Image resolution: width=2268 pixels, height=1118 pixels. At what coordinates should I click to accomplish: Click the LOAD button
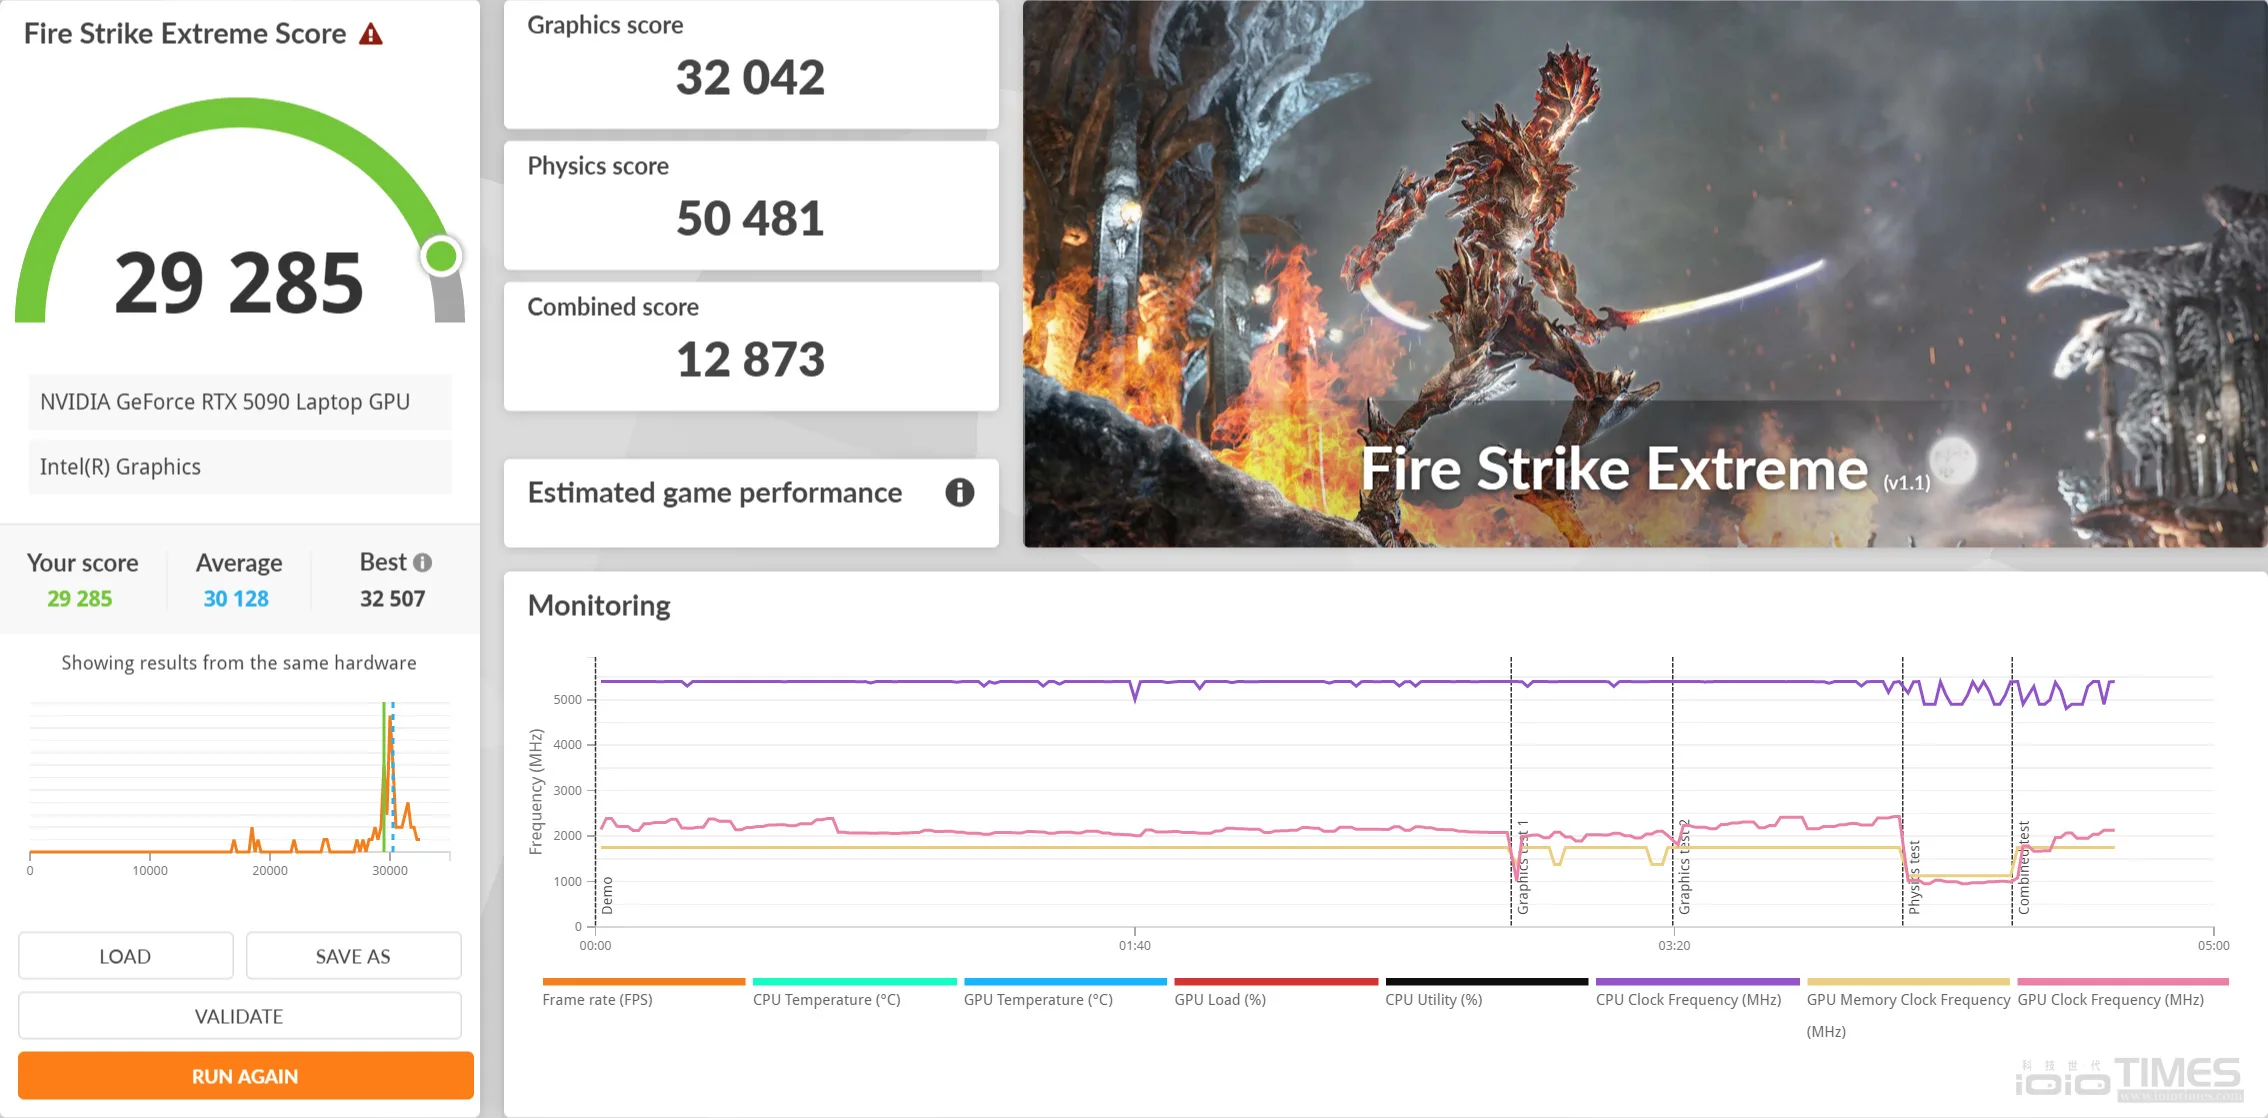125,956
